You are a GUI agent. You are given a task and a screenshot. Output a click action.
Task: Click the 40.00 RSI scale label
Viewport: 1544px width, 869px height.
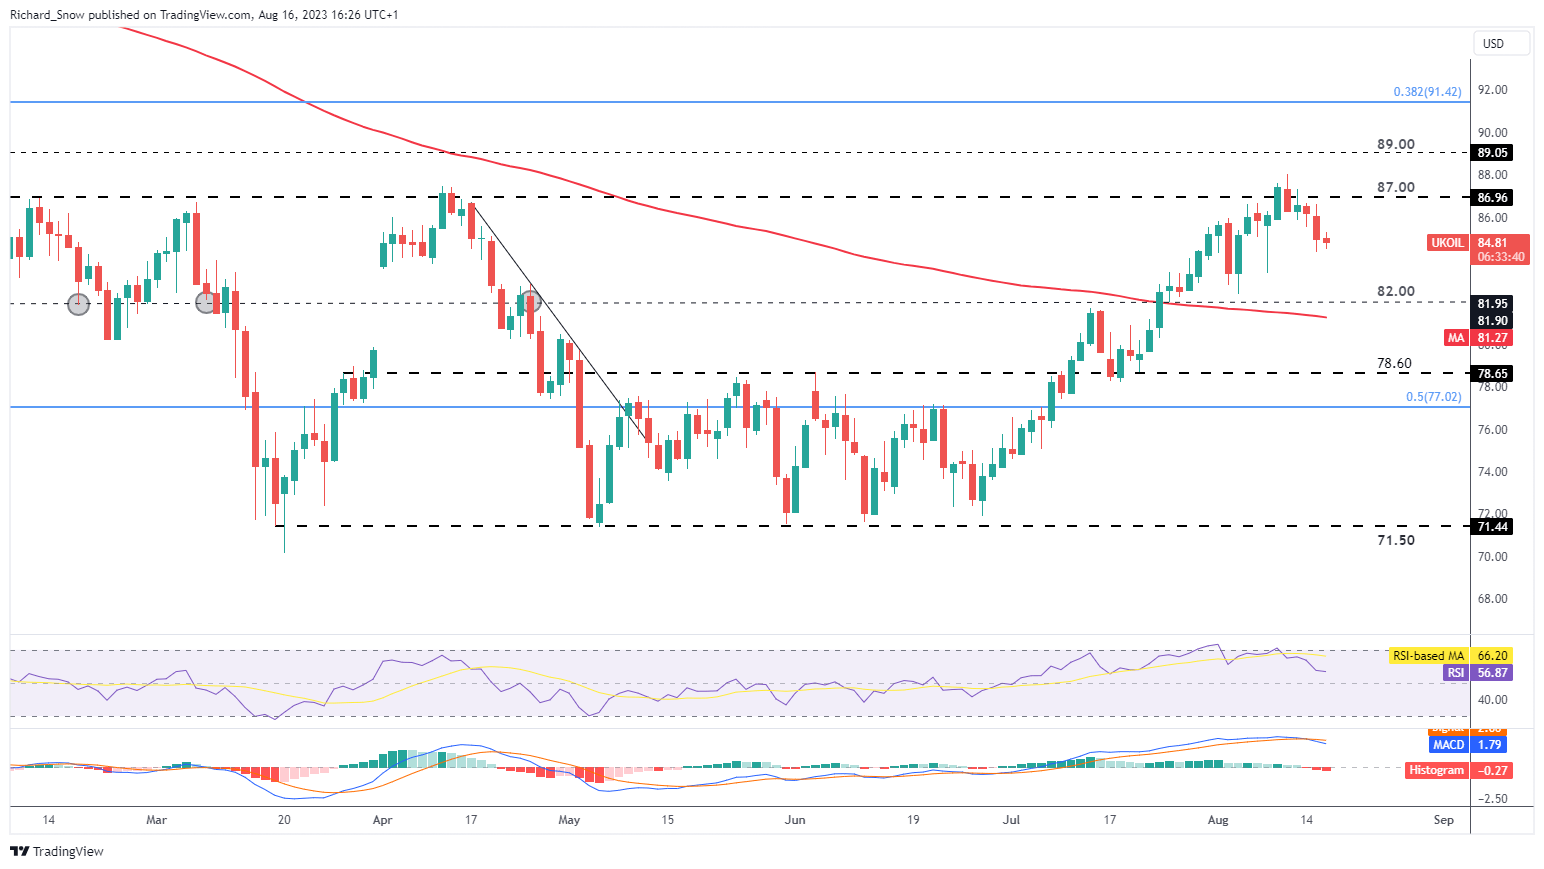pos(1492,700)
